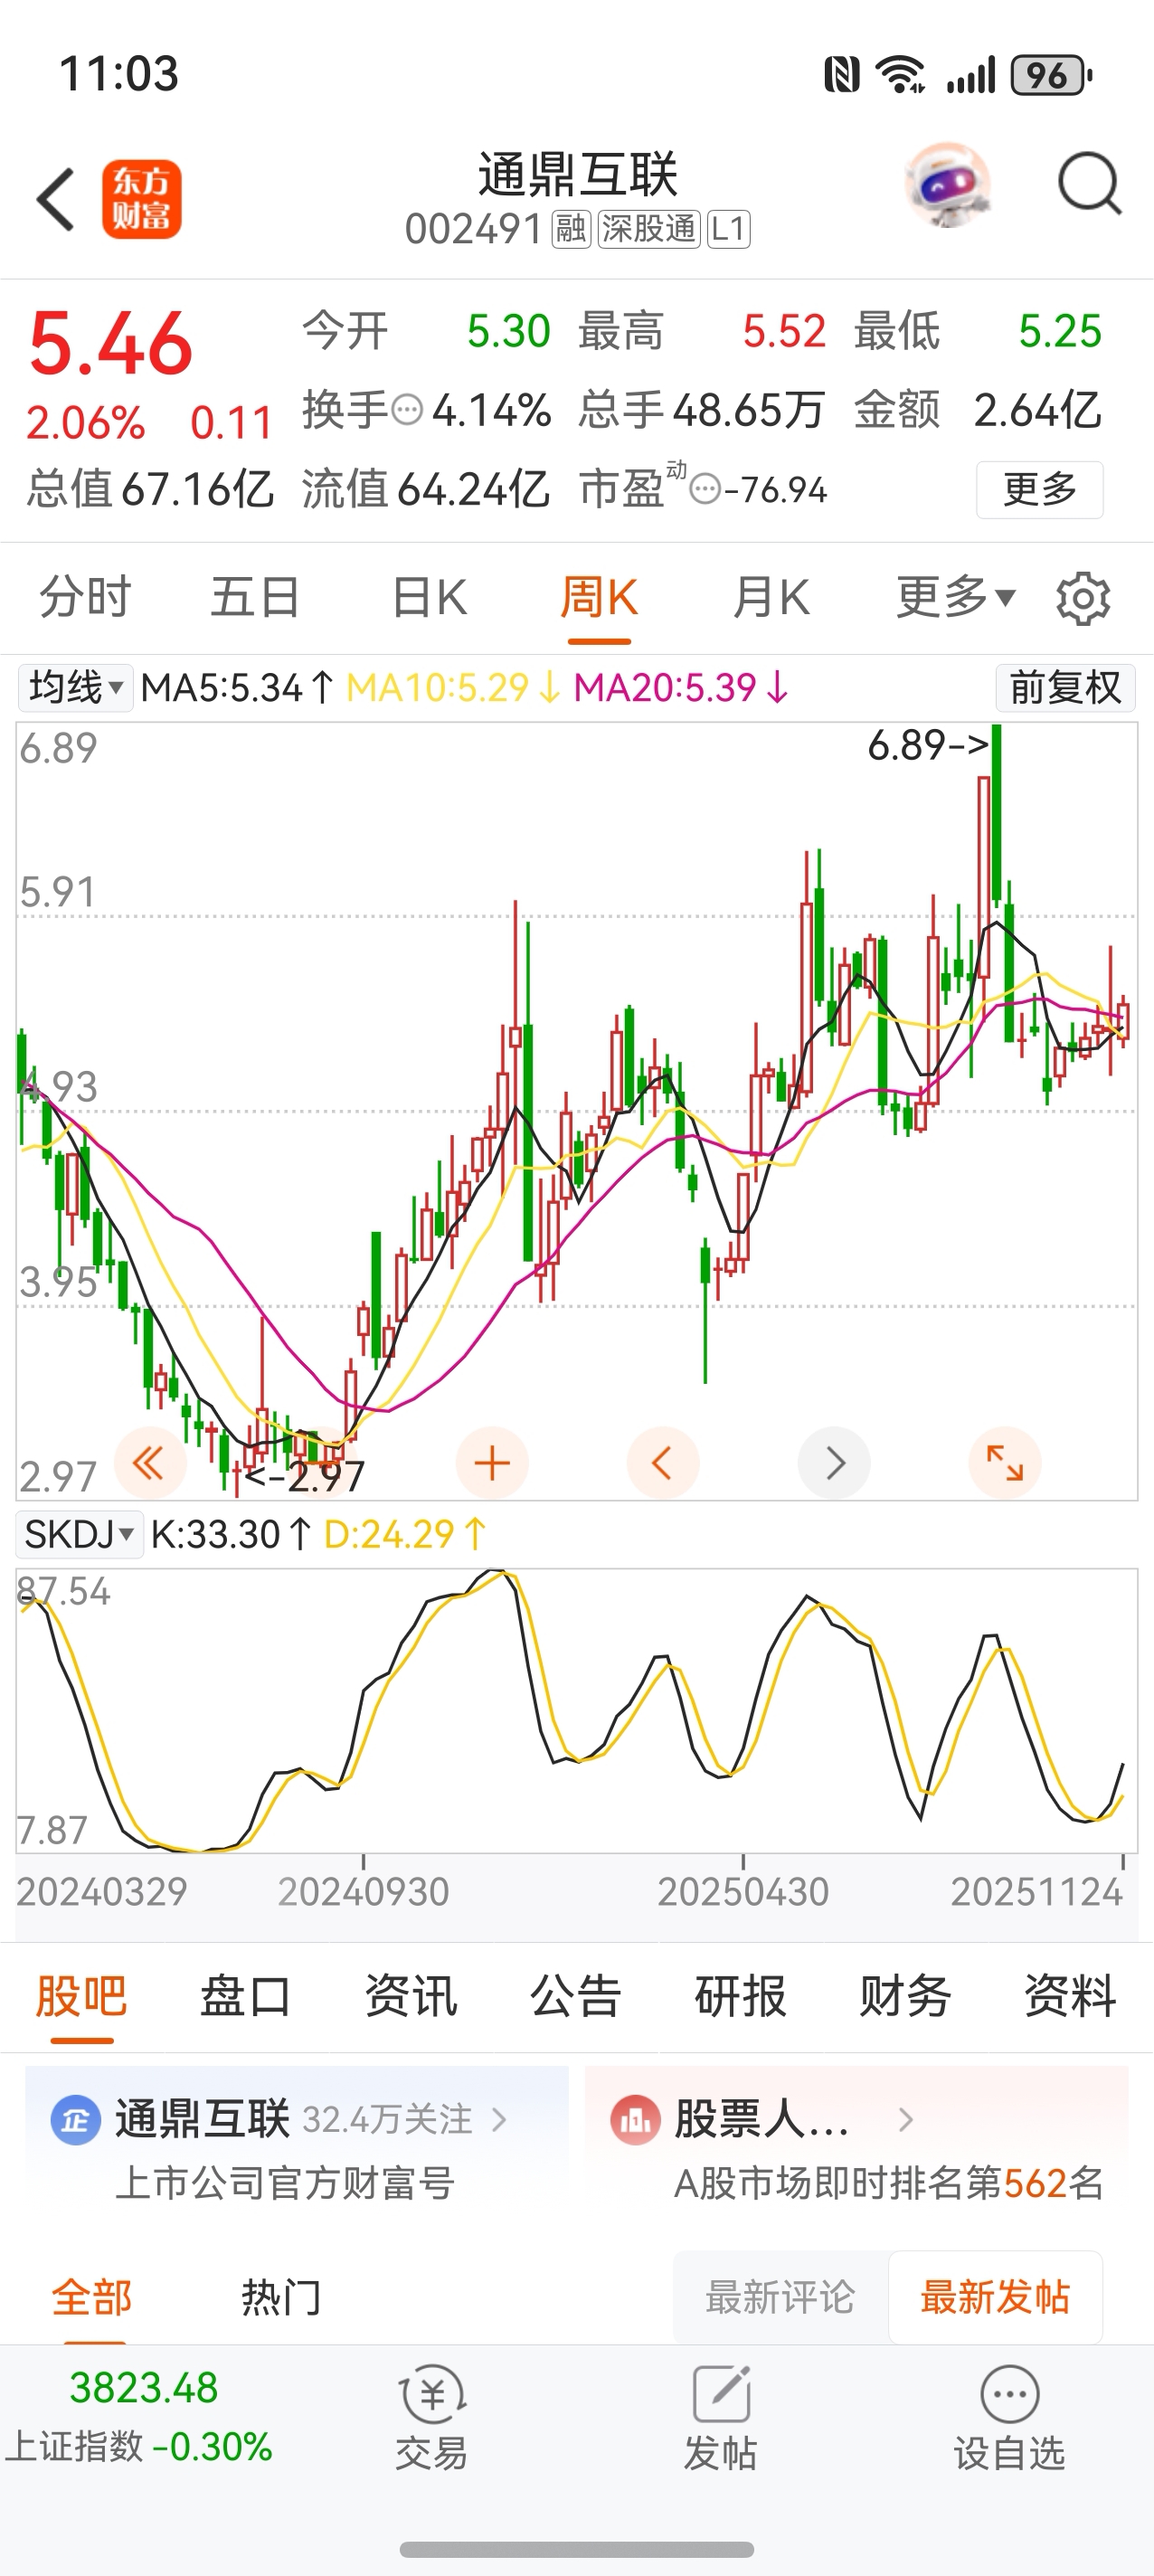Select the 股吧 tab
This screenshot has height=2576, width=1154.
point(81,1997)
